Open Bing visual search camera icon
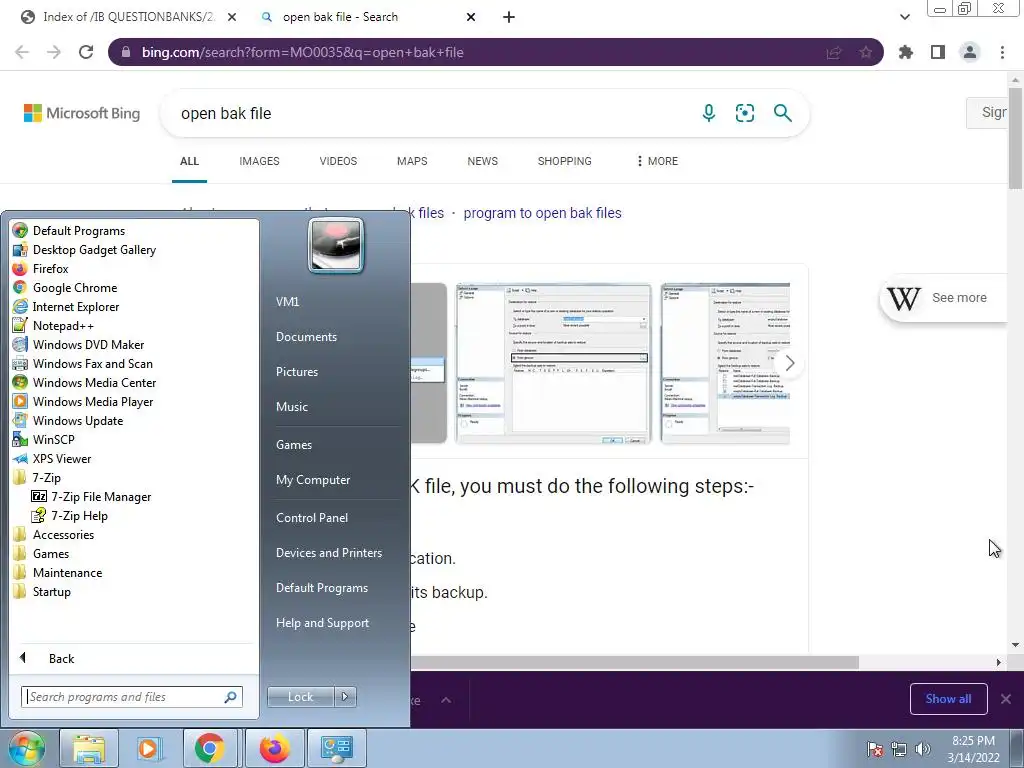The width and height of the screenshot is (1024, 768). tap(744, 113)
